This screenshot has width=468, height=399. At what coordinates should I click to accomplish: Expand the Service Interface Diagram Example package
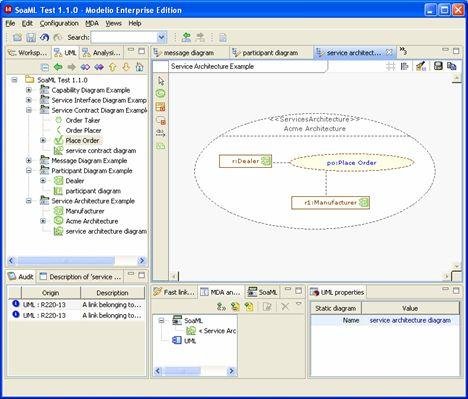[x=29, y=100]
